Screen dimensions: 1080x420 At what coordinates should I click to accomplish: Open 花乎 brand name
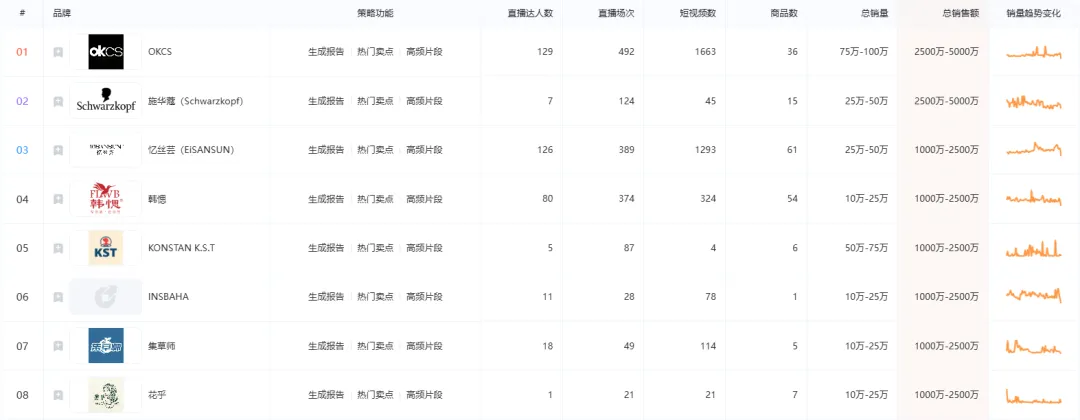(x=157, y=395)
